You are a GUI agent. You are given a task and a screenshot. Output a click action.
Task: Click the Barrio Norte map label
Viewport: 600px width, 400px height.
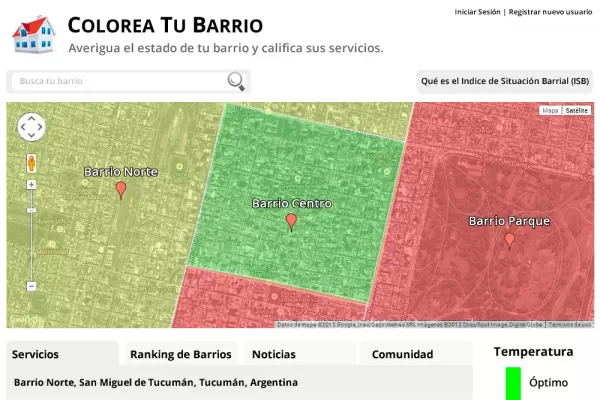(121, 171)
